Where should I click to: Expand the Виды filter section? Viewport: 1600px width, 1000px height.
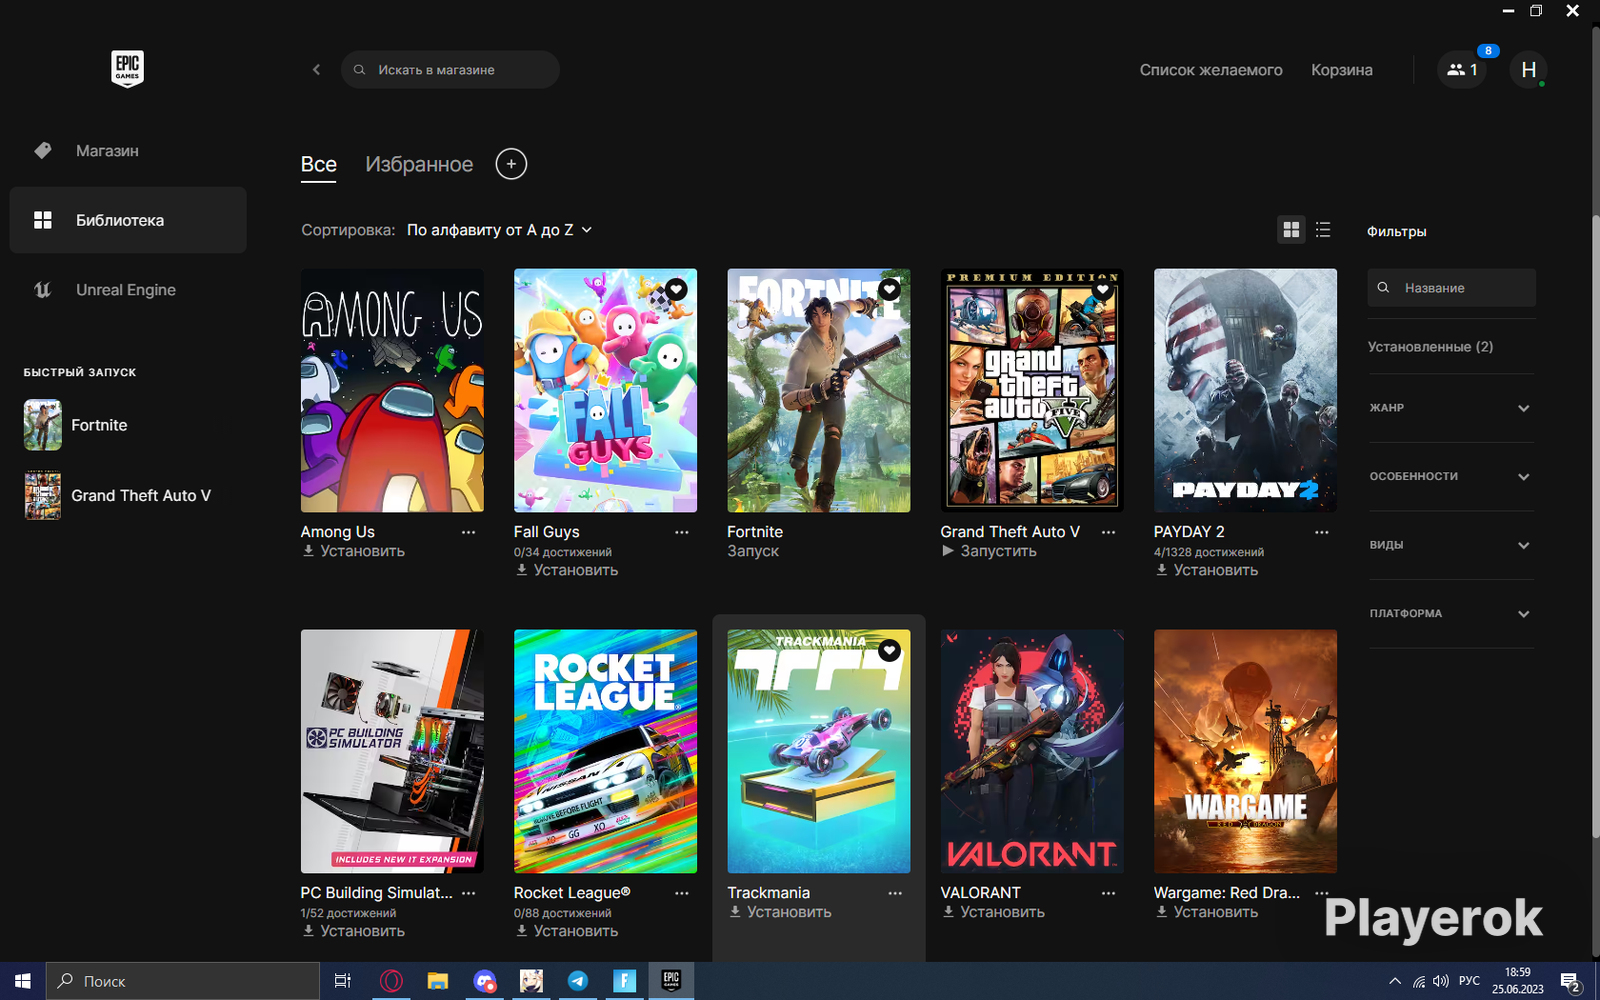tap(1450, 545)
